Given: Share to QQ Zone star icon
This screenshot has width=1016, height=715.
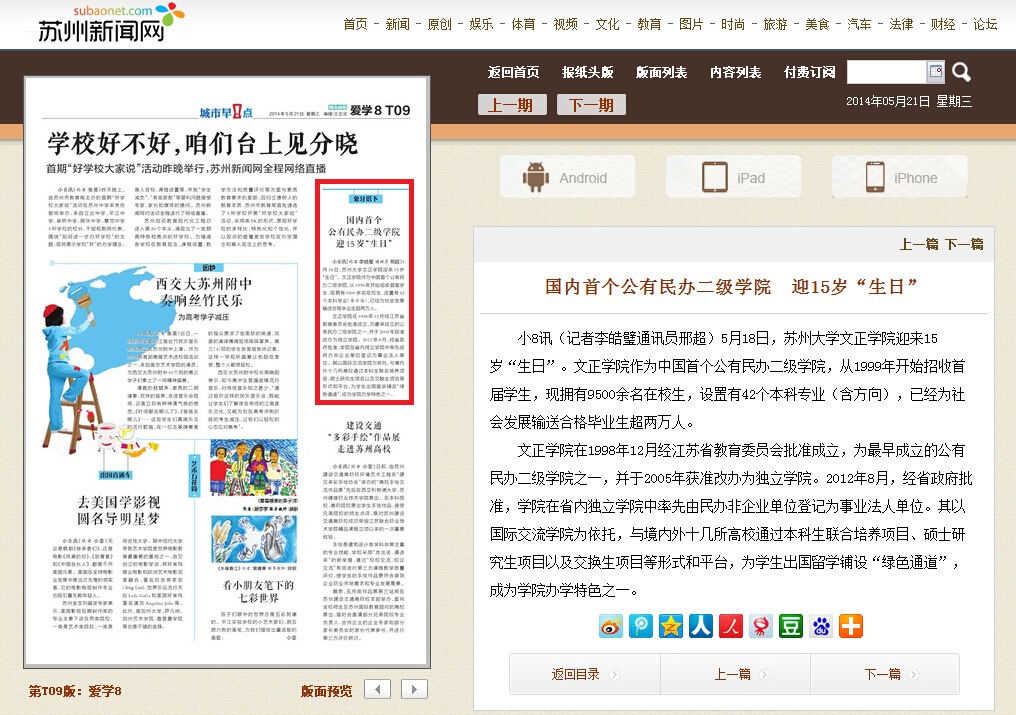Looking at the screenshot, I should click(671, 626).
